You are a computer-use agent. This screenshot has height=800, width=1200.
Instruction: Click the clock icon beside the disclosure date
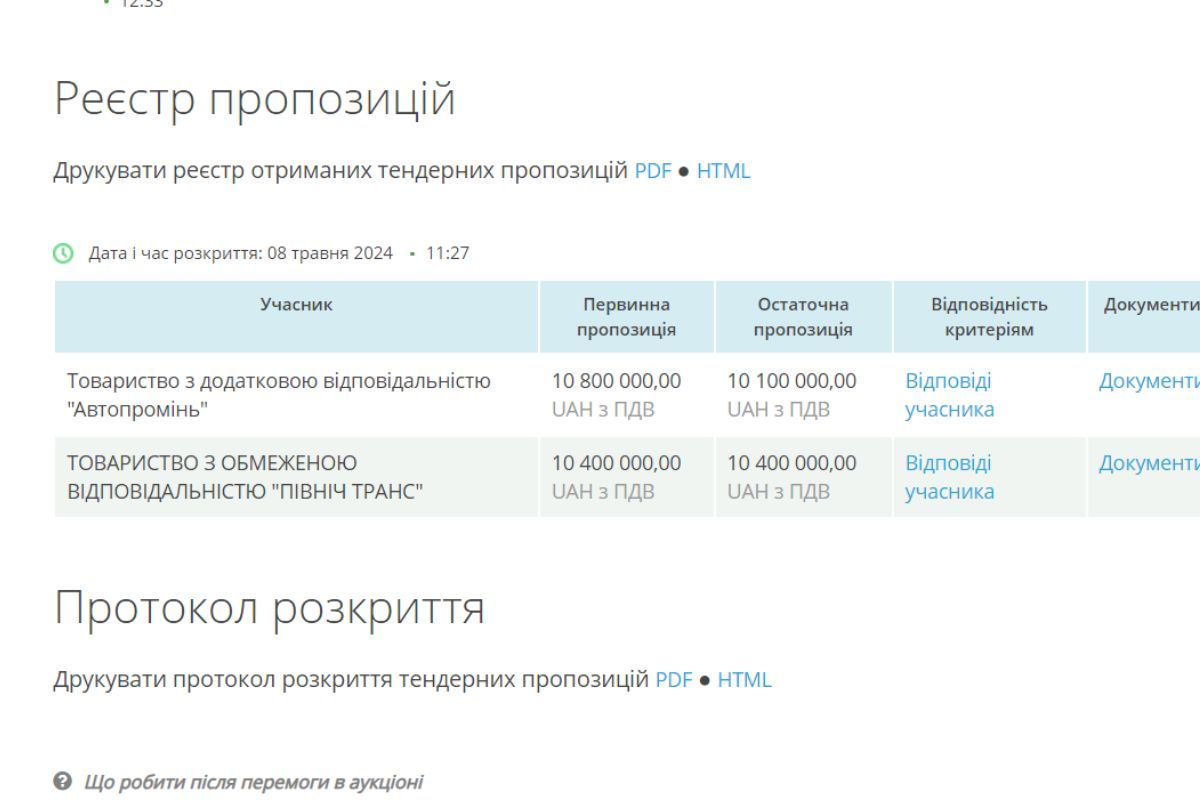pyautogui.click(x=62, y=253)
